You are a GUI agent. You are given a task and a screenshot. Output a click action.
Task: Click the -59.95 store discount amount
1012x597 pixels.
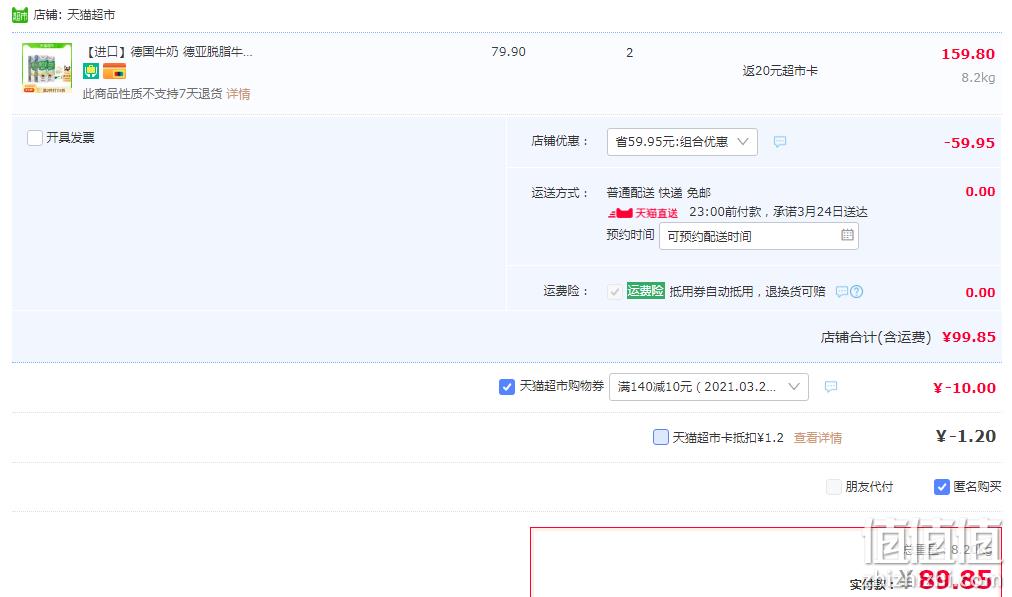(x=969, y=143)
